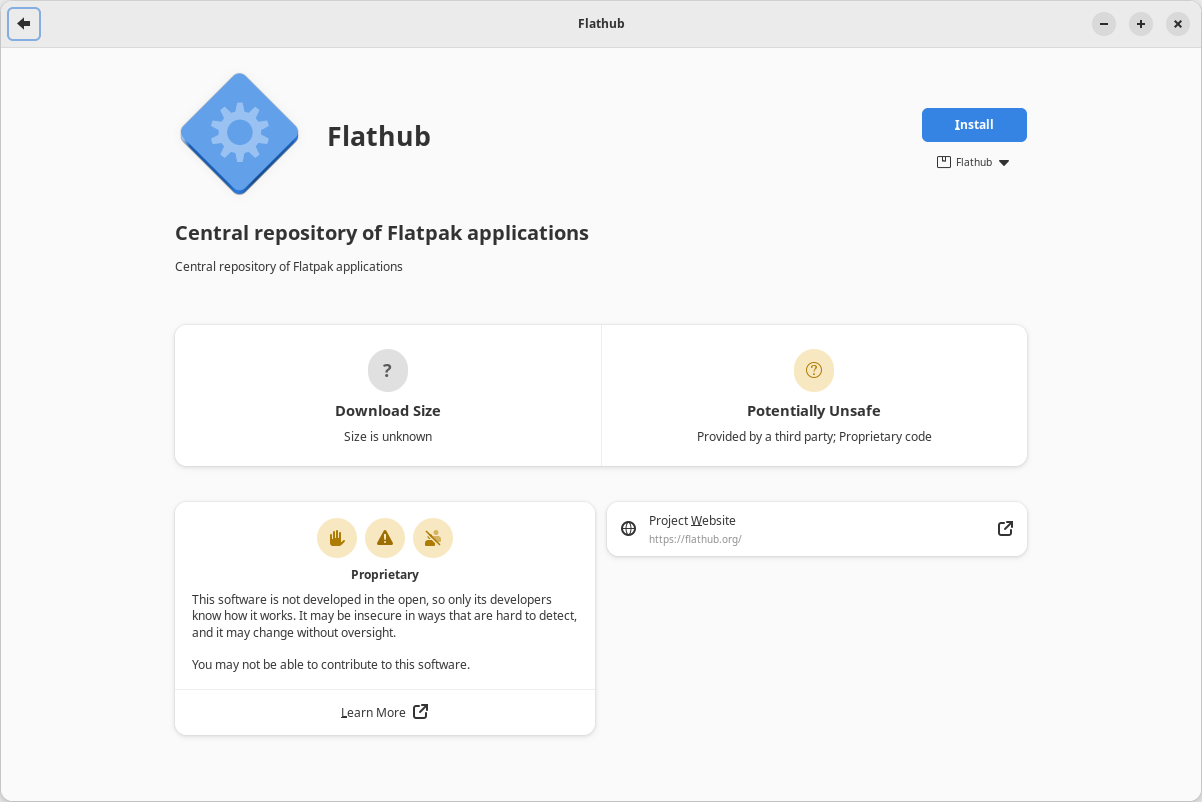The width and height of the screenshot is (1202, 802).
Task: Click the back arrow in the header bar
Action: 24,24
